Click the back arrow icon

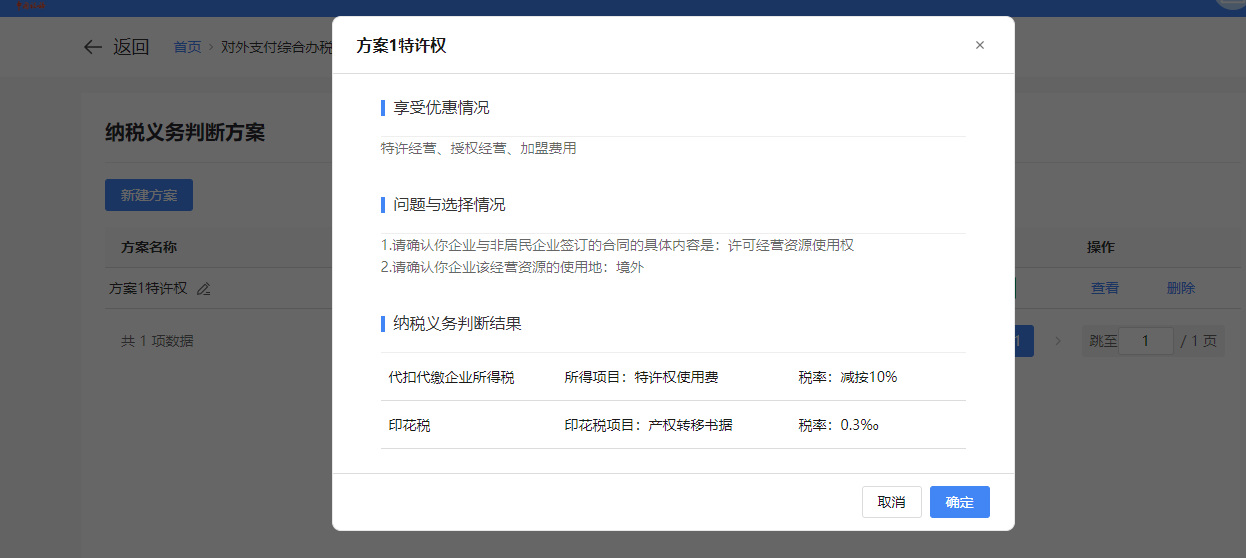pos(93,47)
